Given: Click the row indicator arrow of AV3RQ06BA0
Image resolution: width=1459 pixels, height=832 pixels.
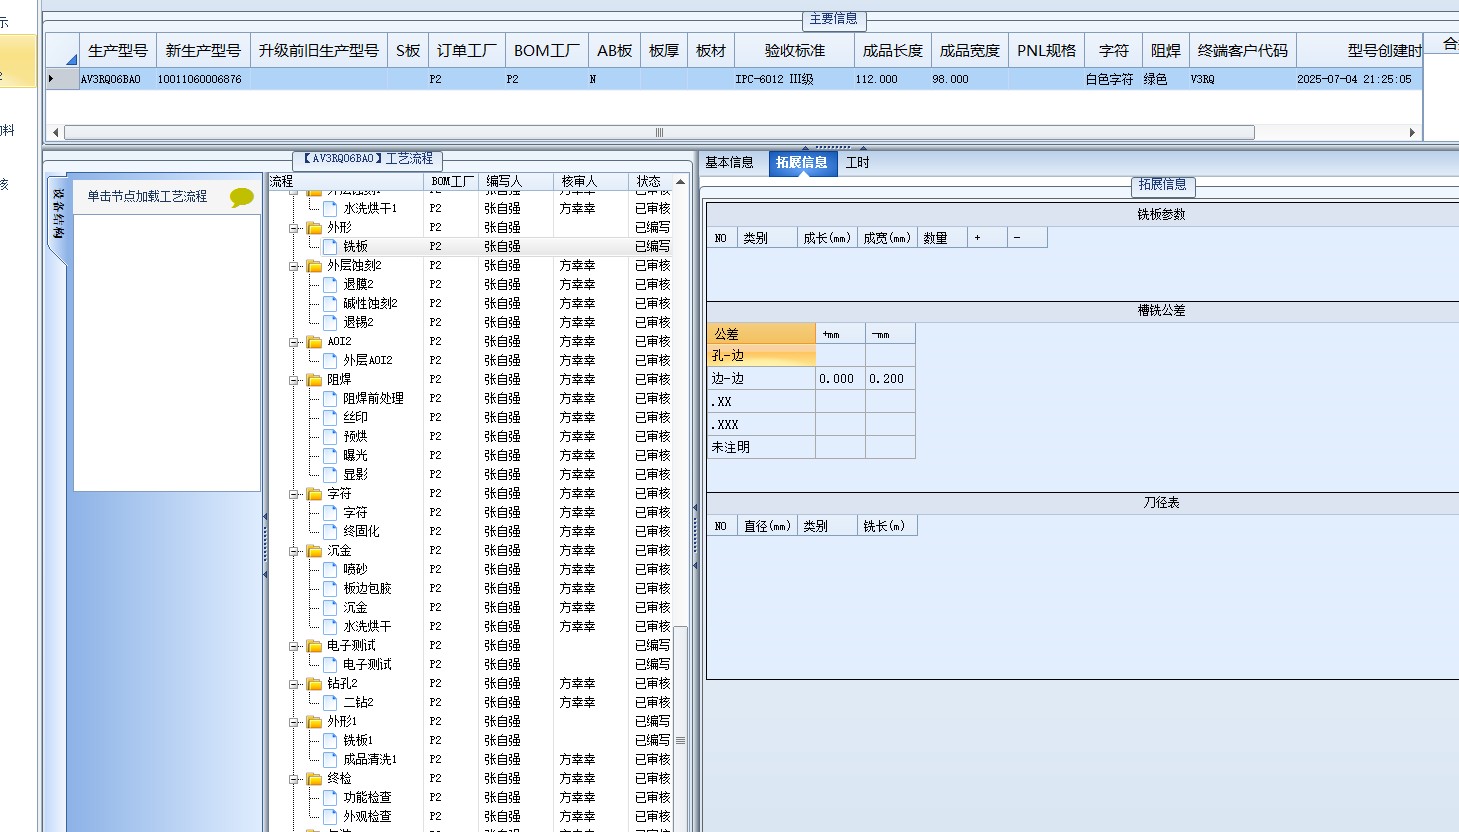Looking at the screenshot, I should click(x=52, y=79).
